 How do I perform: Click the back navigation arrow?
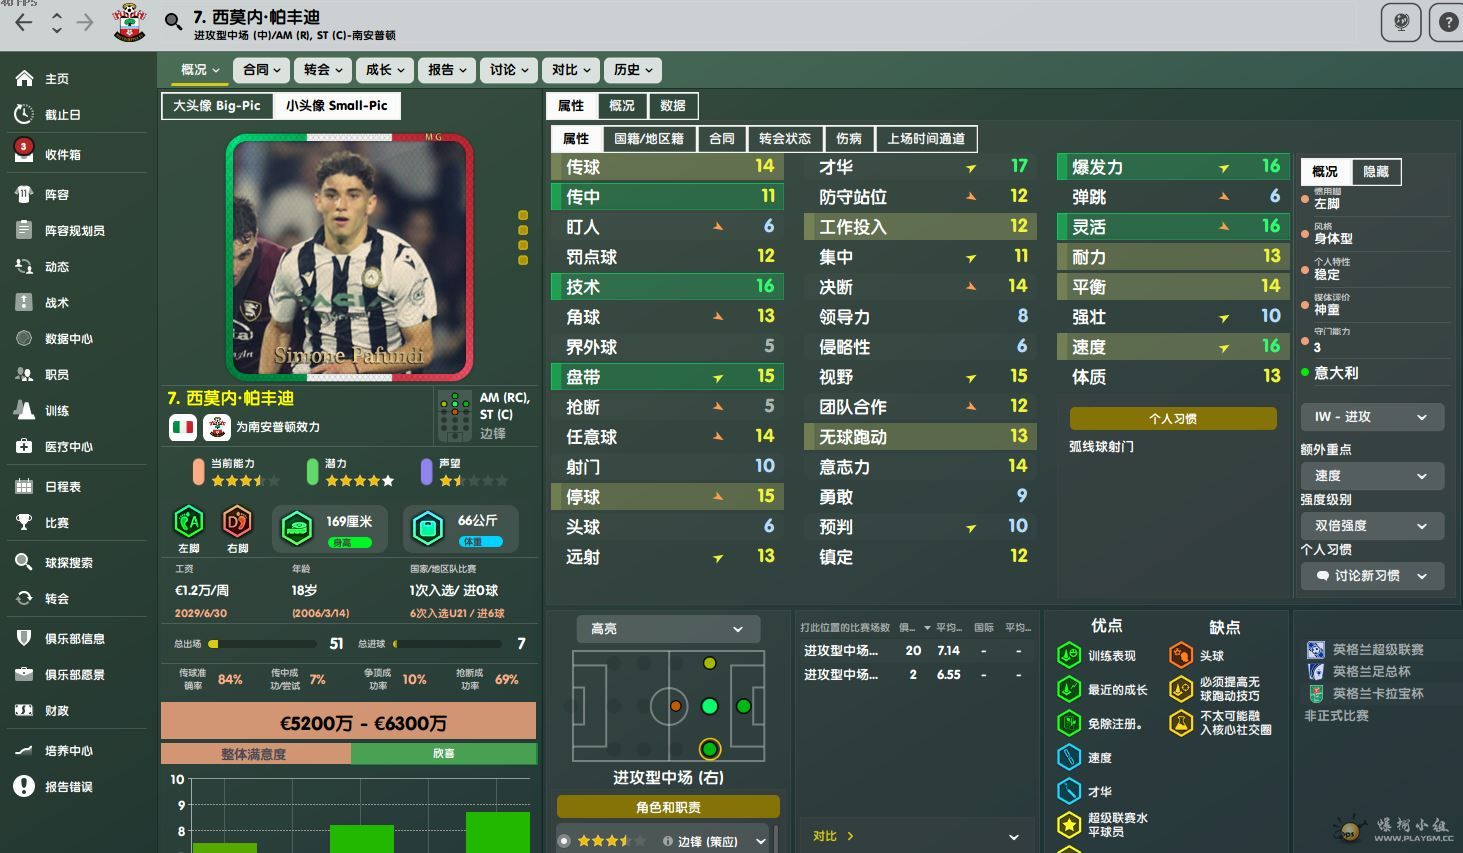click(24, 22)
